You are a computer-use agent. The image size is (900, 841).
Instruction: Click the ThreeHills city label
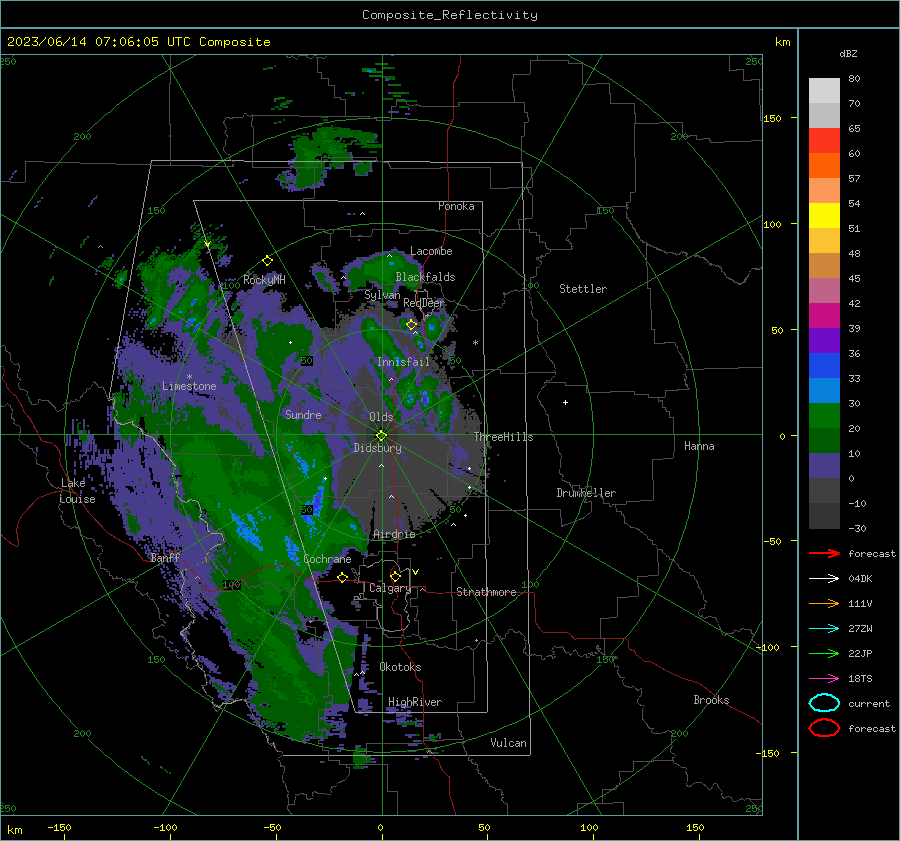tap(503, 437)
